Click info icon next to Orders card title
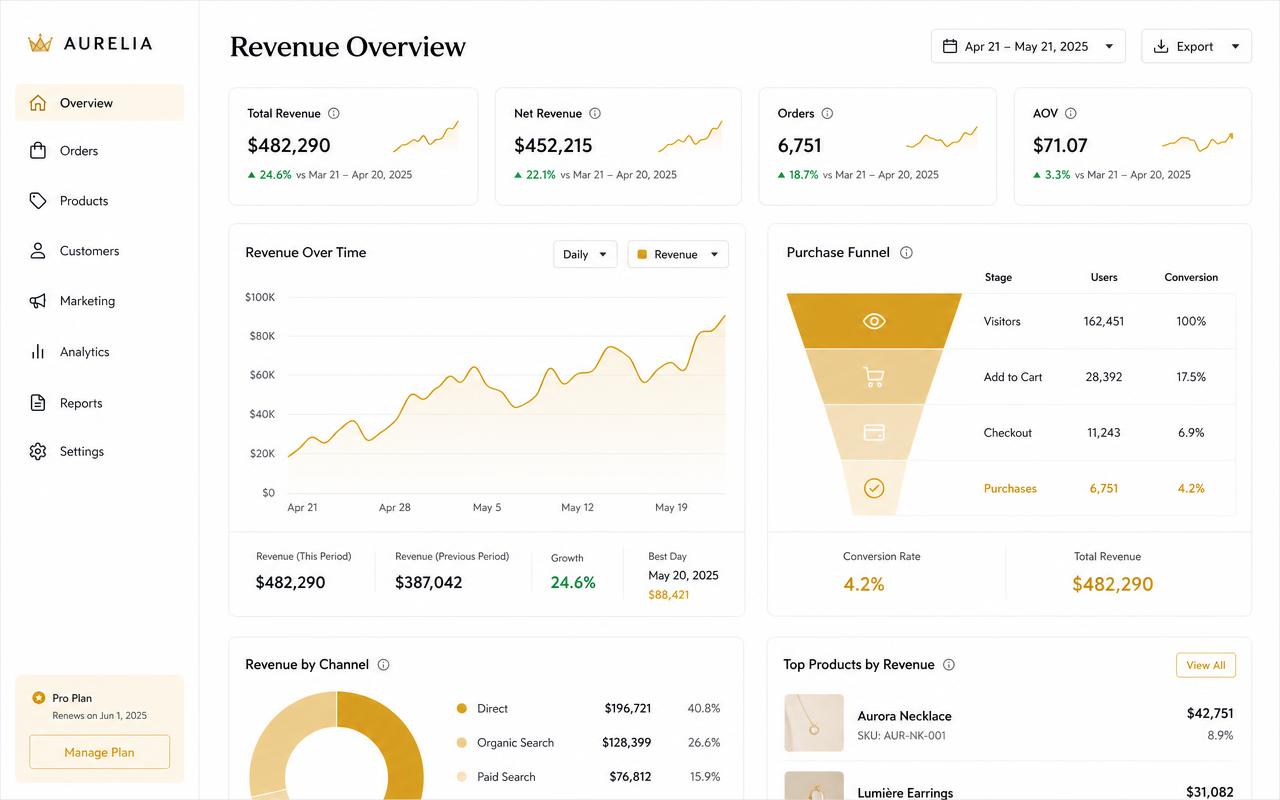 point(827,113)
